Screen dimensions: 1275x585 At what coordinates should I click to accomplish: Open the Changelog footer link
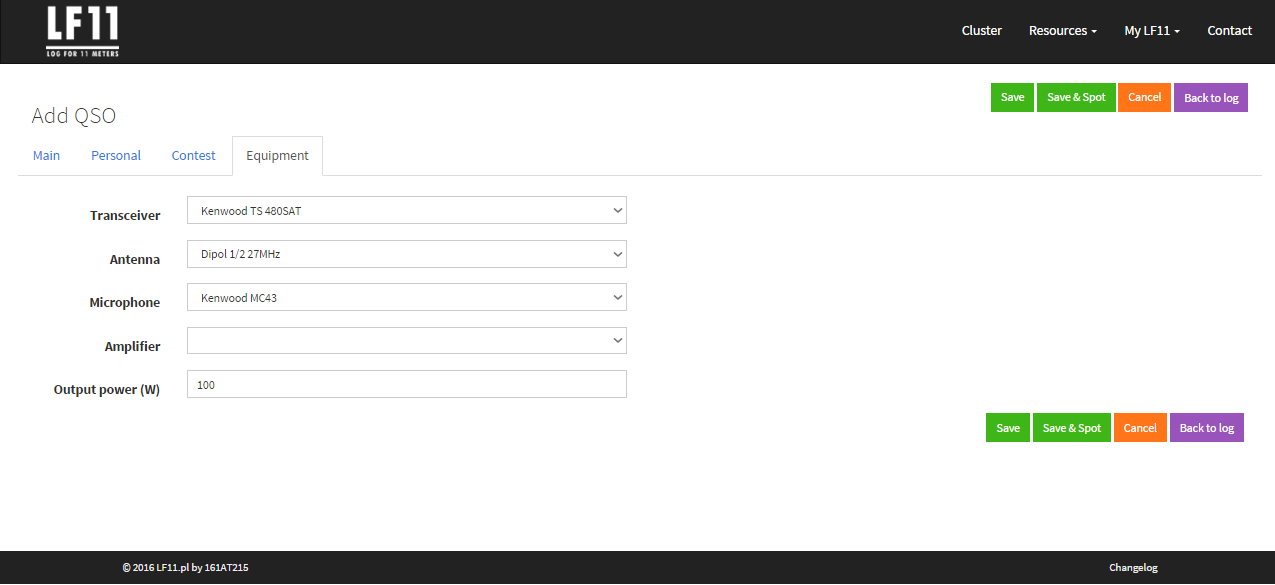[1133, 568]
